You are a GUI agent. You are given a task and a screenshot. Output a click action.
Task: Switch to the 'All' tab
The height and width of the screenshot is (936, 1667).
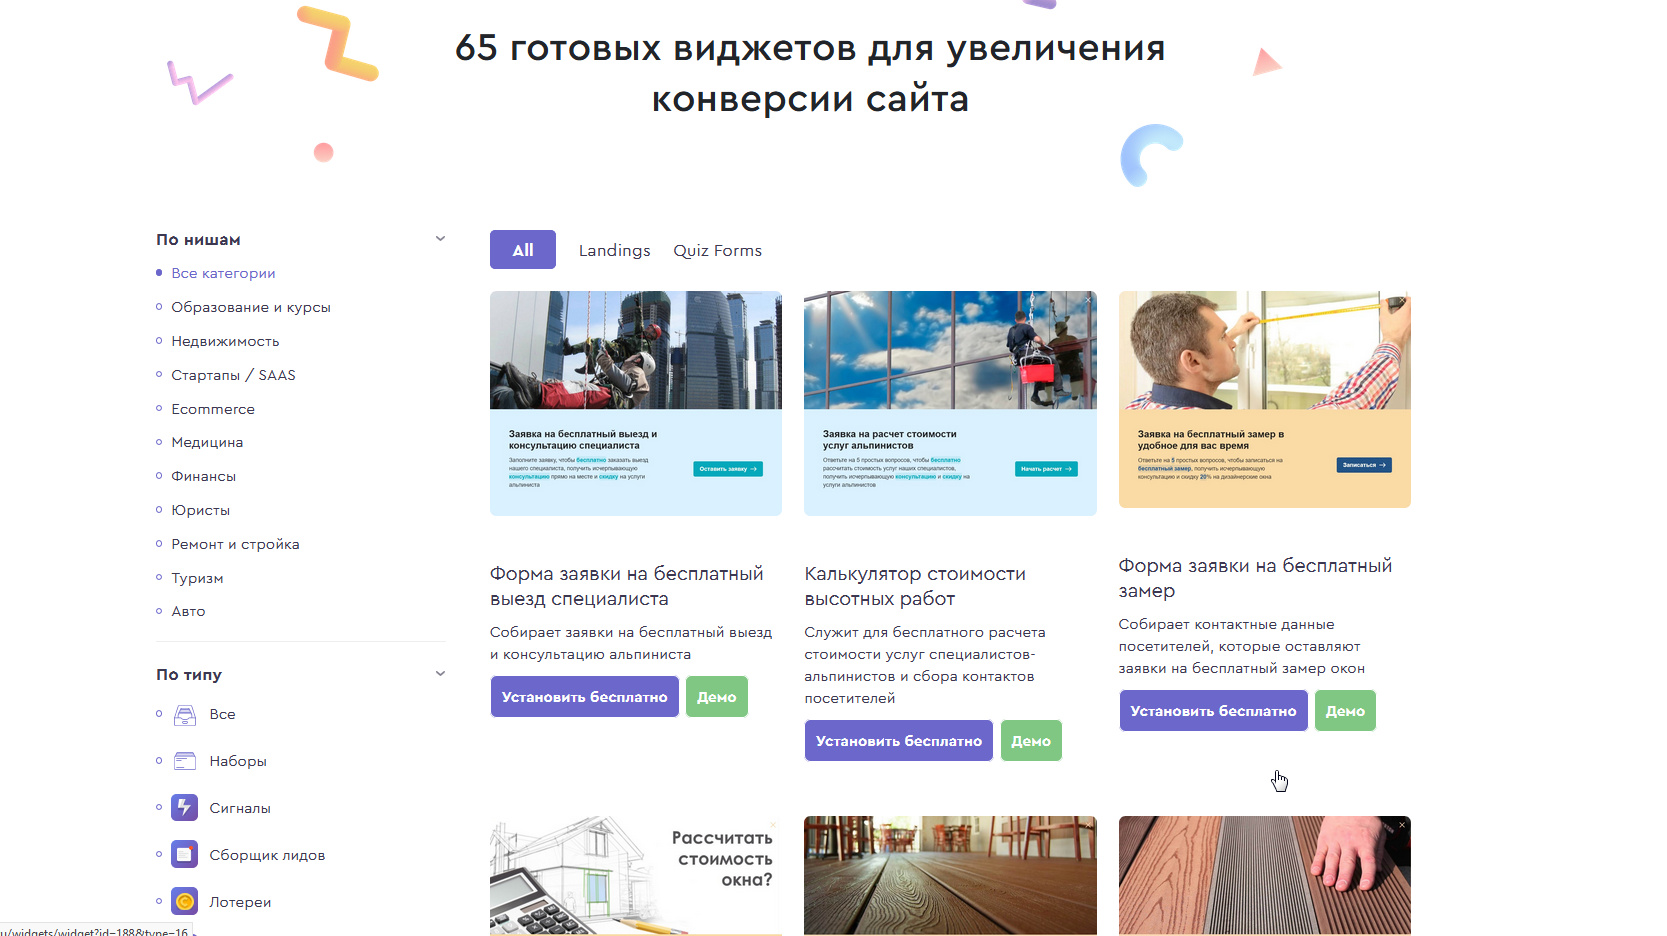(x=523, y=250)
